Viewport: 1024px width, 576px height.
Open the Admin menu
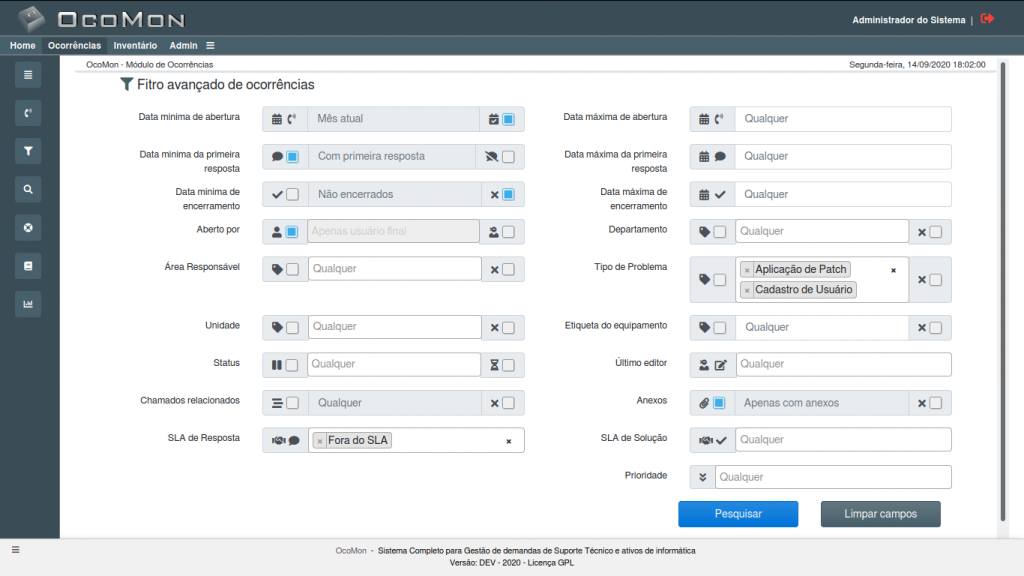(183, 46)
